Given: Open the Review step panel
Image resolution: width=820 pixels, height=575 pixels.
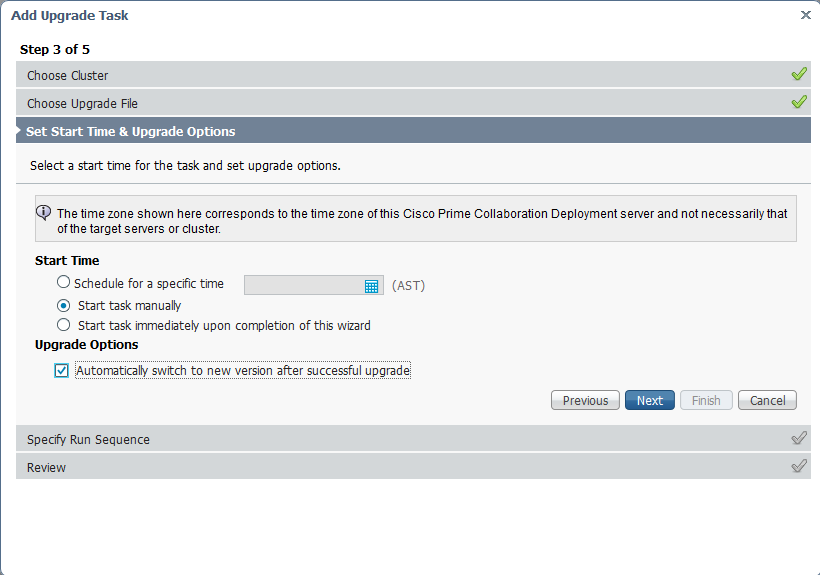Looking at the screenshot, I should pyautogui.click(x=46, y=467).
